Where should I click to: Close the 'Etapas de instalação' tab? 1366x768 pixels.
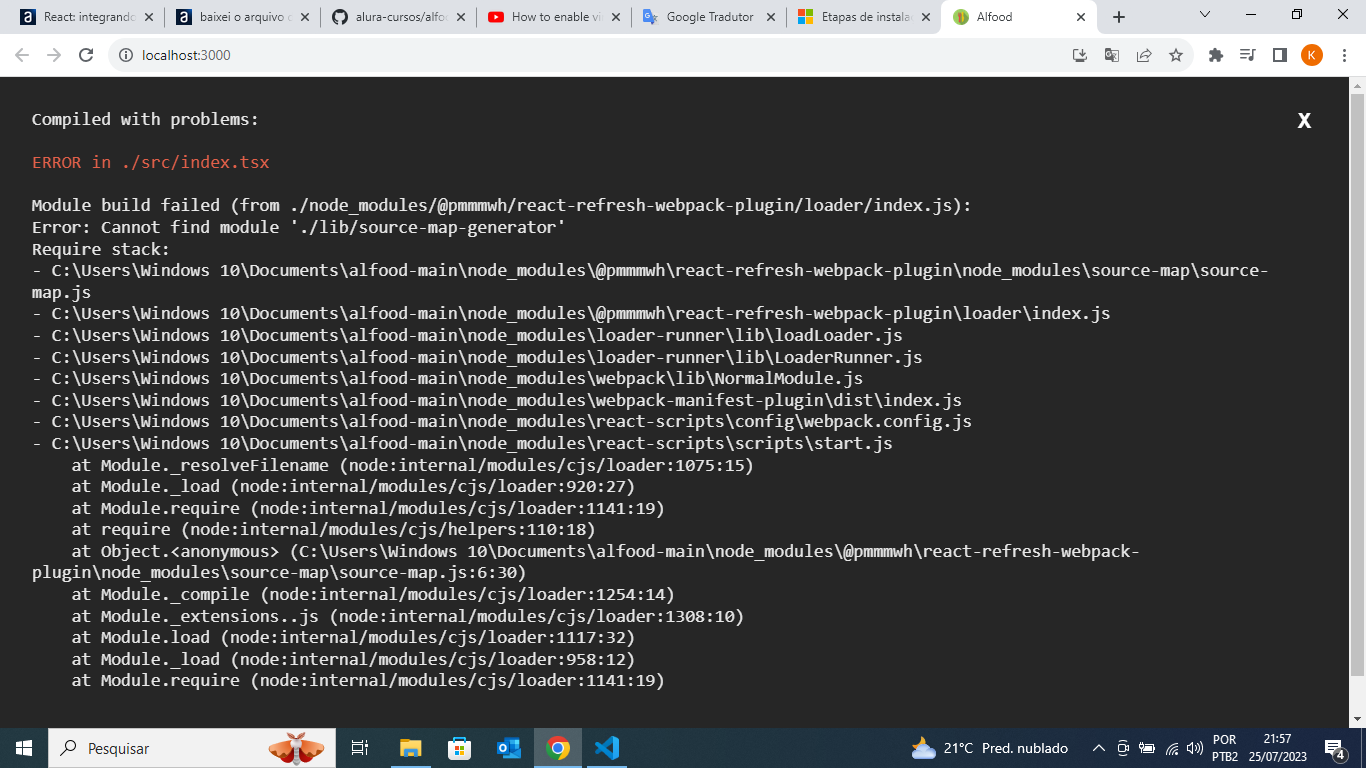[x=926, y=17]
